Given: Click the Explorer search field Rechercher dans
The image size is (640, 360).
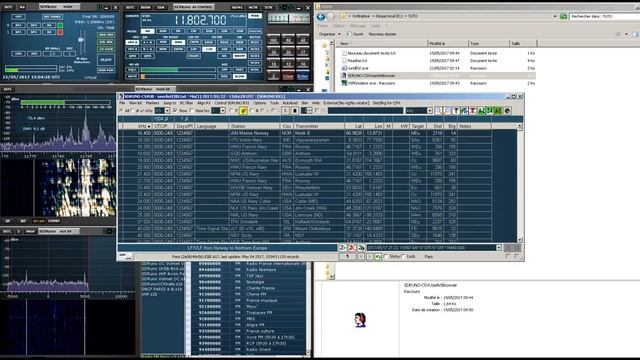Looking at the screenshot, I should click(x=604, y=16).
